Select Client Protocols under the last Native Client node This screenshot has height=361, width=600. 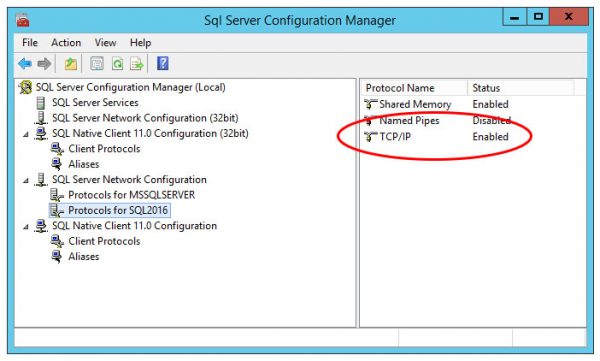click(x=104, y=241)
